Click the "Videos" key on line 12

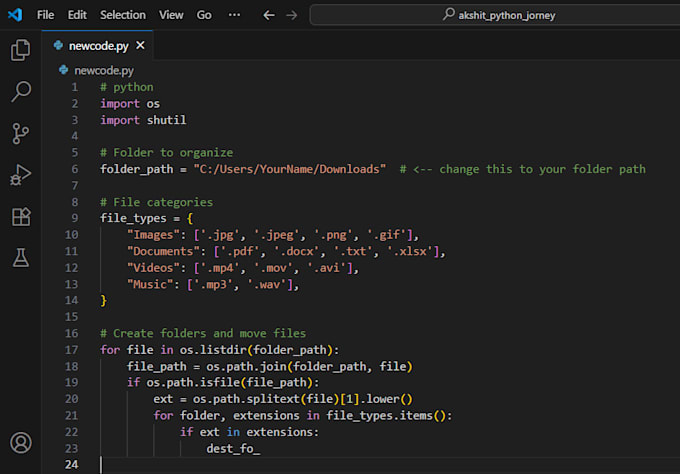pyautogui.click(x=153, y=268)
